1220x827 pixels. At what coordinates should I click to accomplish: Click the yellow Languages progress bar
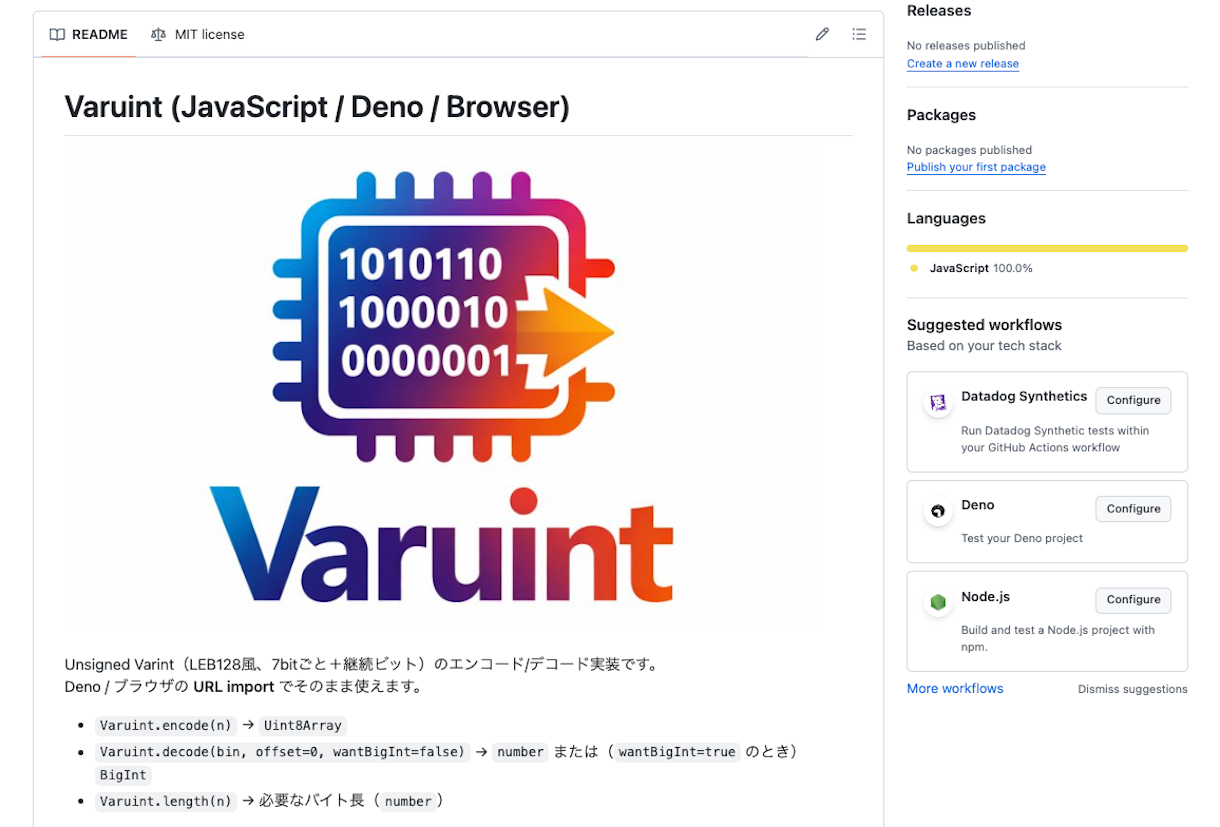tap(1046, 248)
